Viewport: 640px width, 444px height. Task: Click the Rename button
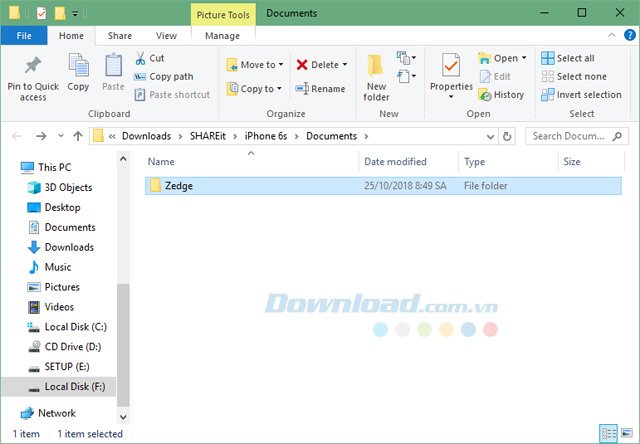(320, 89)
